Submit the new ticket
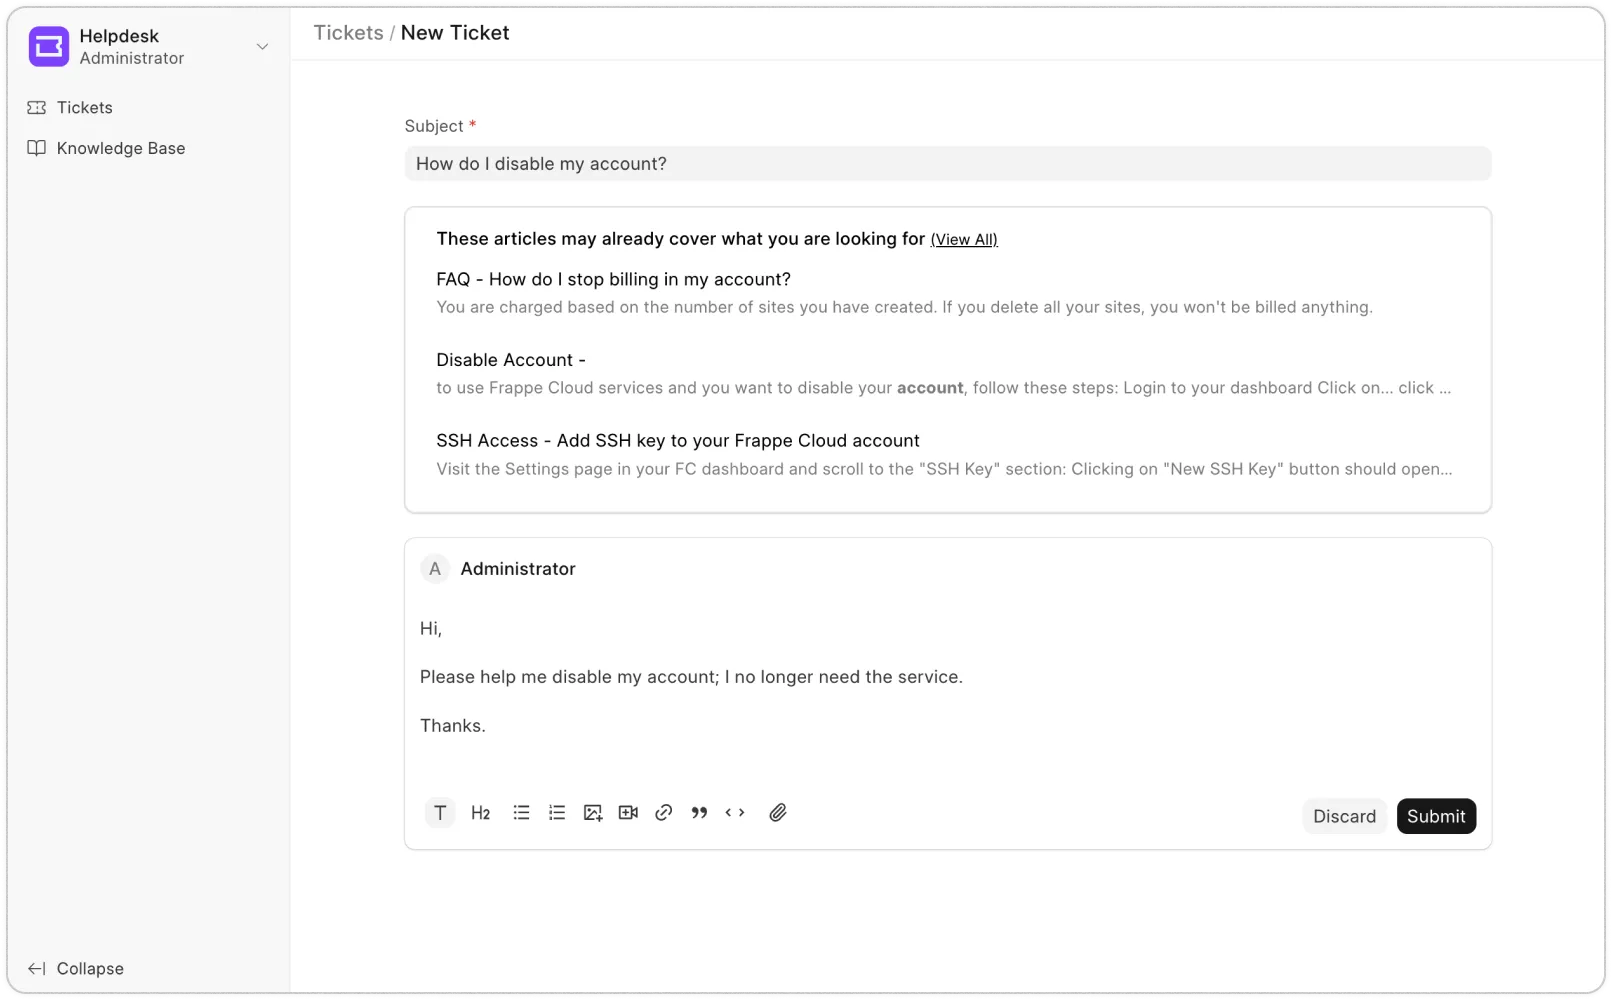This screenshot has width=1612, height=1000. tap(1435, 816)
